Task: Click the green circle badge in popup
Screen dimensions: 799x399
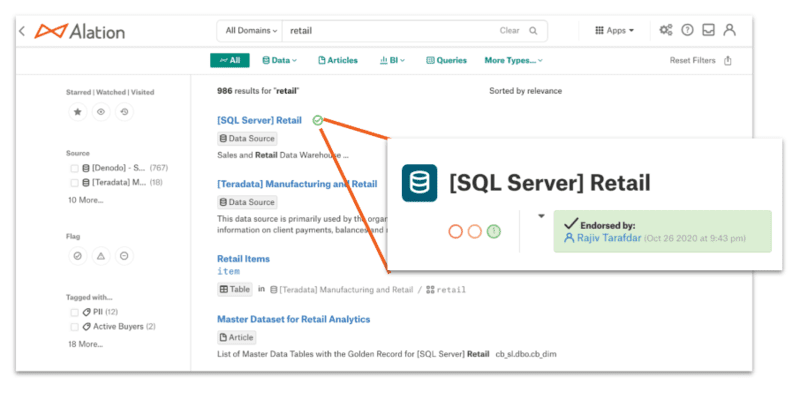Action: click(x=493, y=232)
